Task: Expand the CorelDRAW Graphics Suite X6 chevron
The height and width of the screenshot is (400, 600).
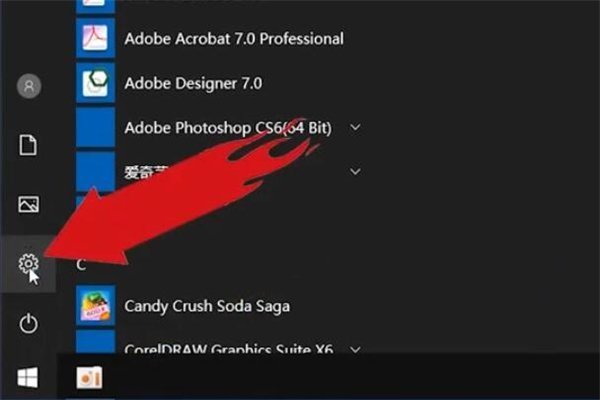Action: point(356,350)
